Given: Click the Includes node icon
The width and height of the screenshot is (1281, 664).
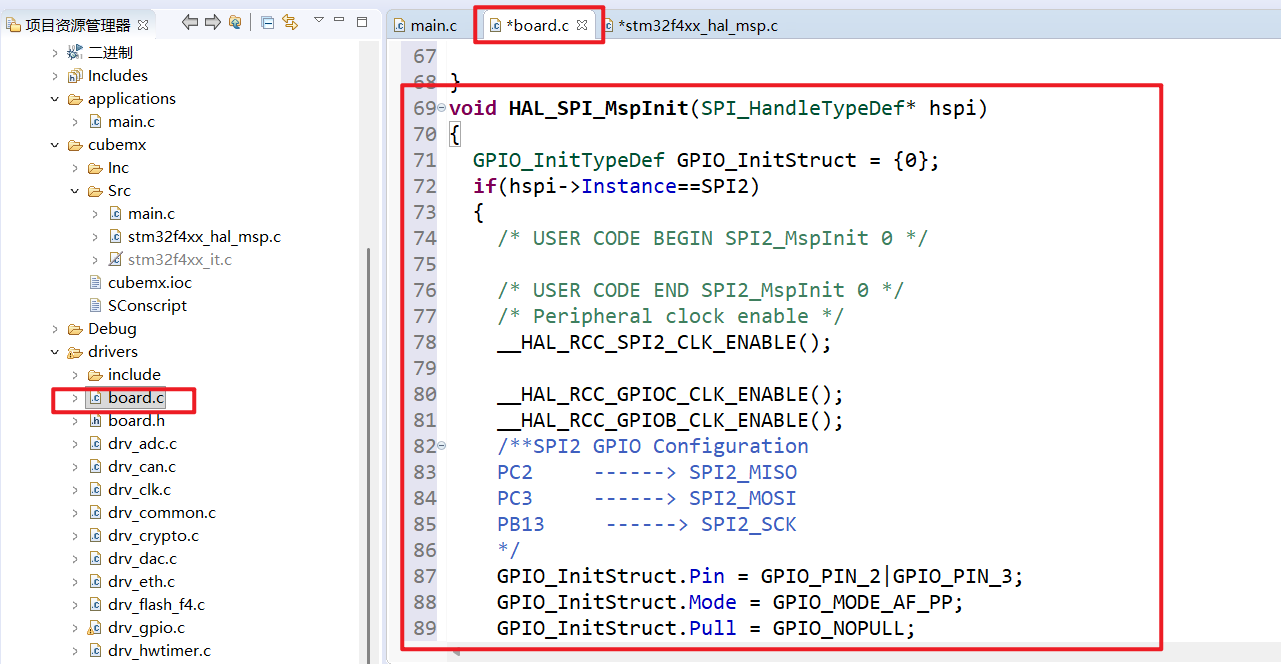Looking at the screenshot, I should pos(75,76).
